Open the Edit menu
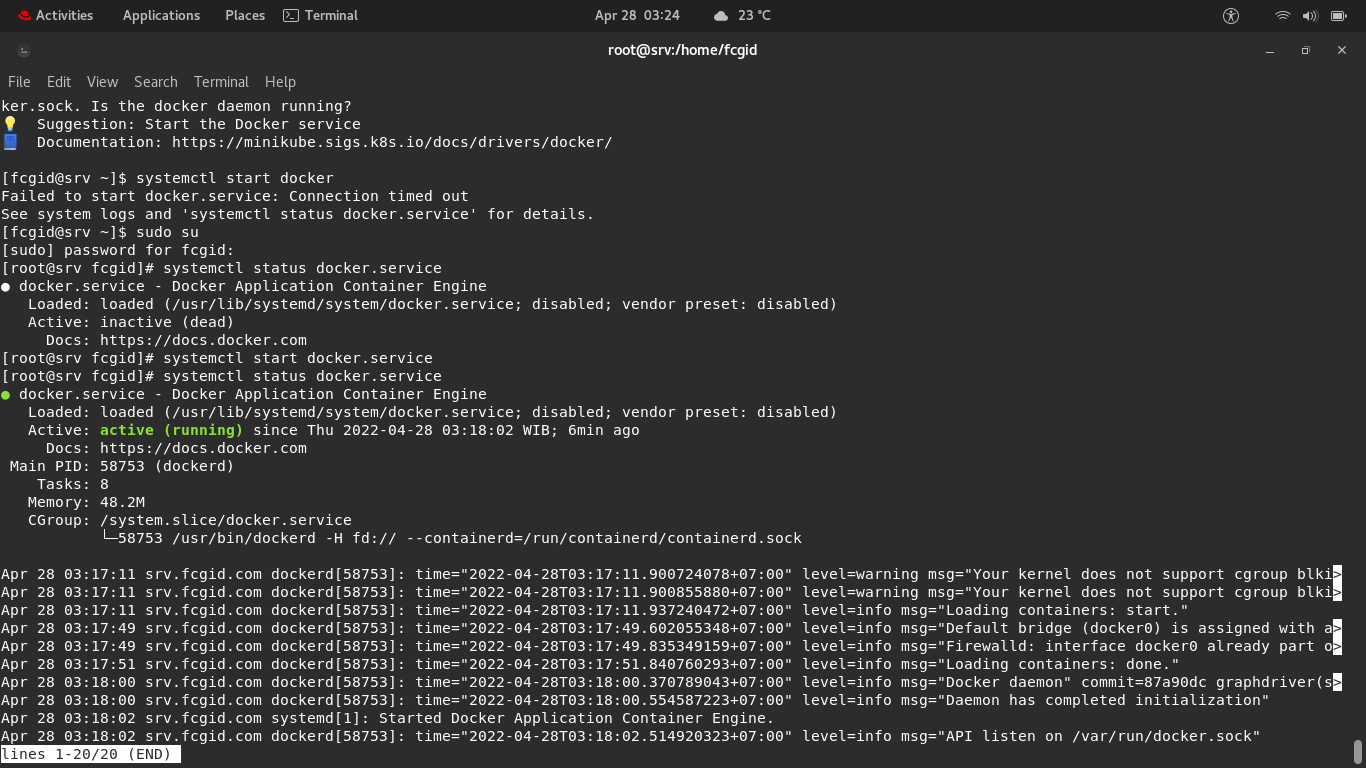The height and width of the screenshot is (768, 1366). pos(59,82)
